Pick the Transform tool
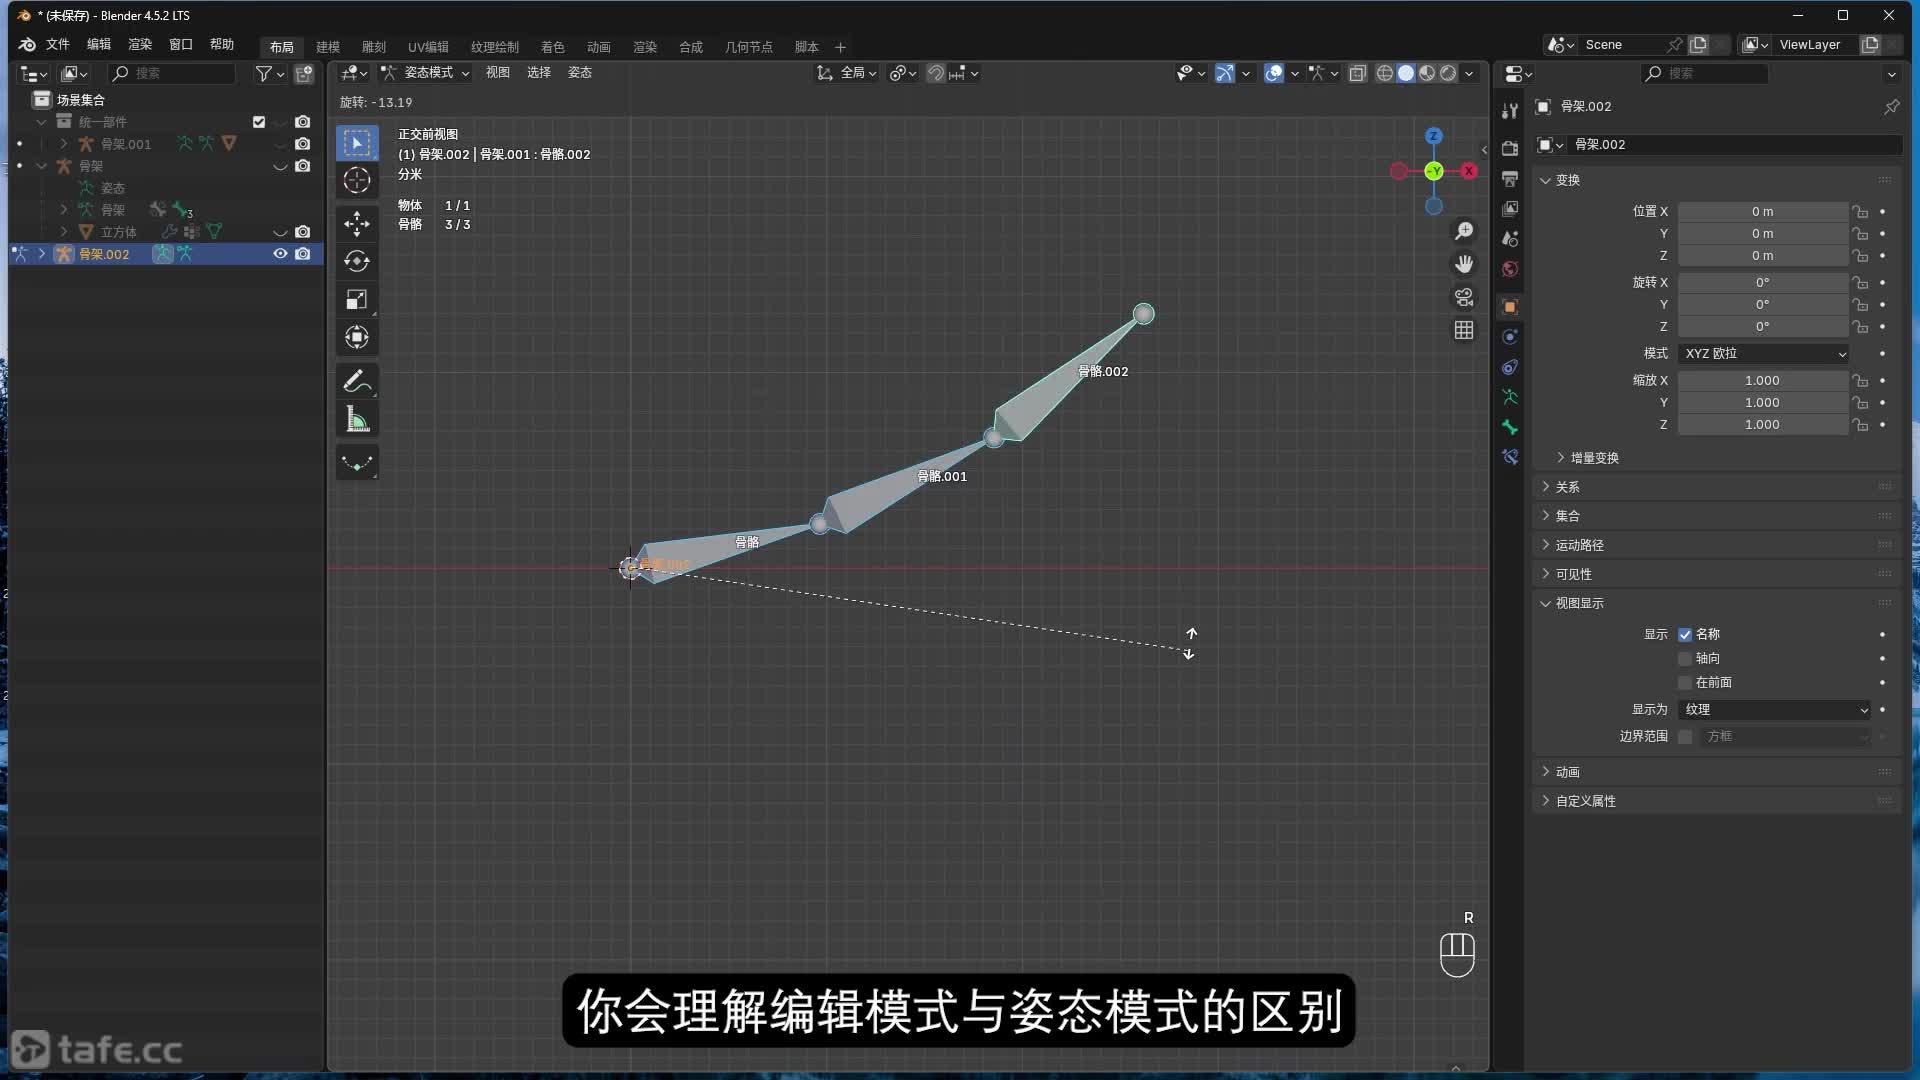1920x1080 pixels. click(x=357, y=338)
